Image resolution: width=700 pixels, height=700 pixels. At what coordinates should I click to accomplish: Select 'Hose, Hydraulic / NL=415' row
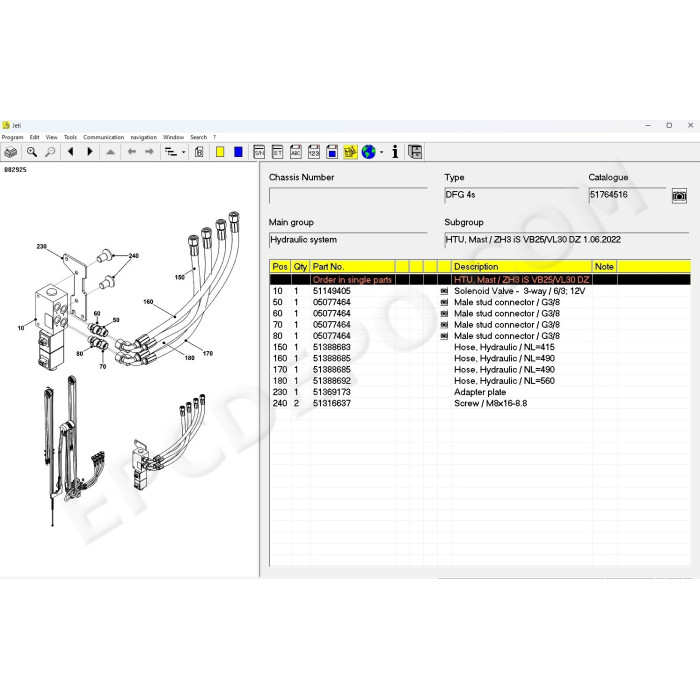[x=480, y=347]
